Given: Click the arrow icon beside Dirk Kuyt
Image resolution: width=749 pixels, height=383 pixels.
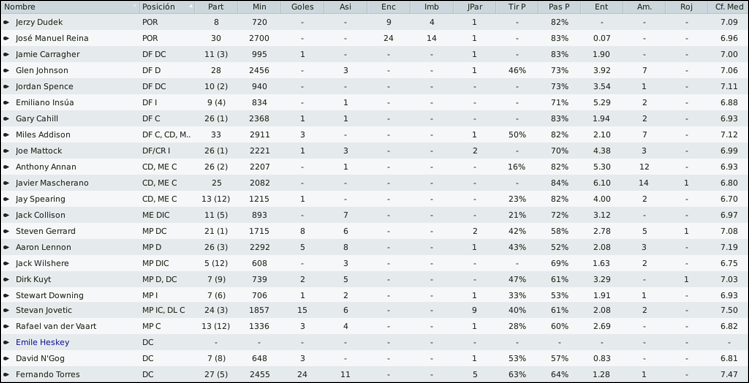Looking at the screenshot, I should click(6, 279).
